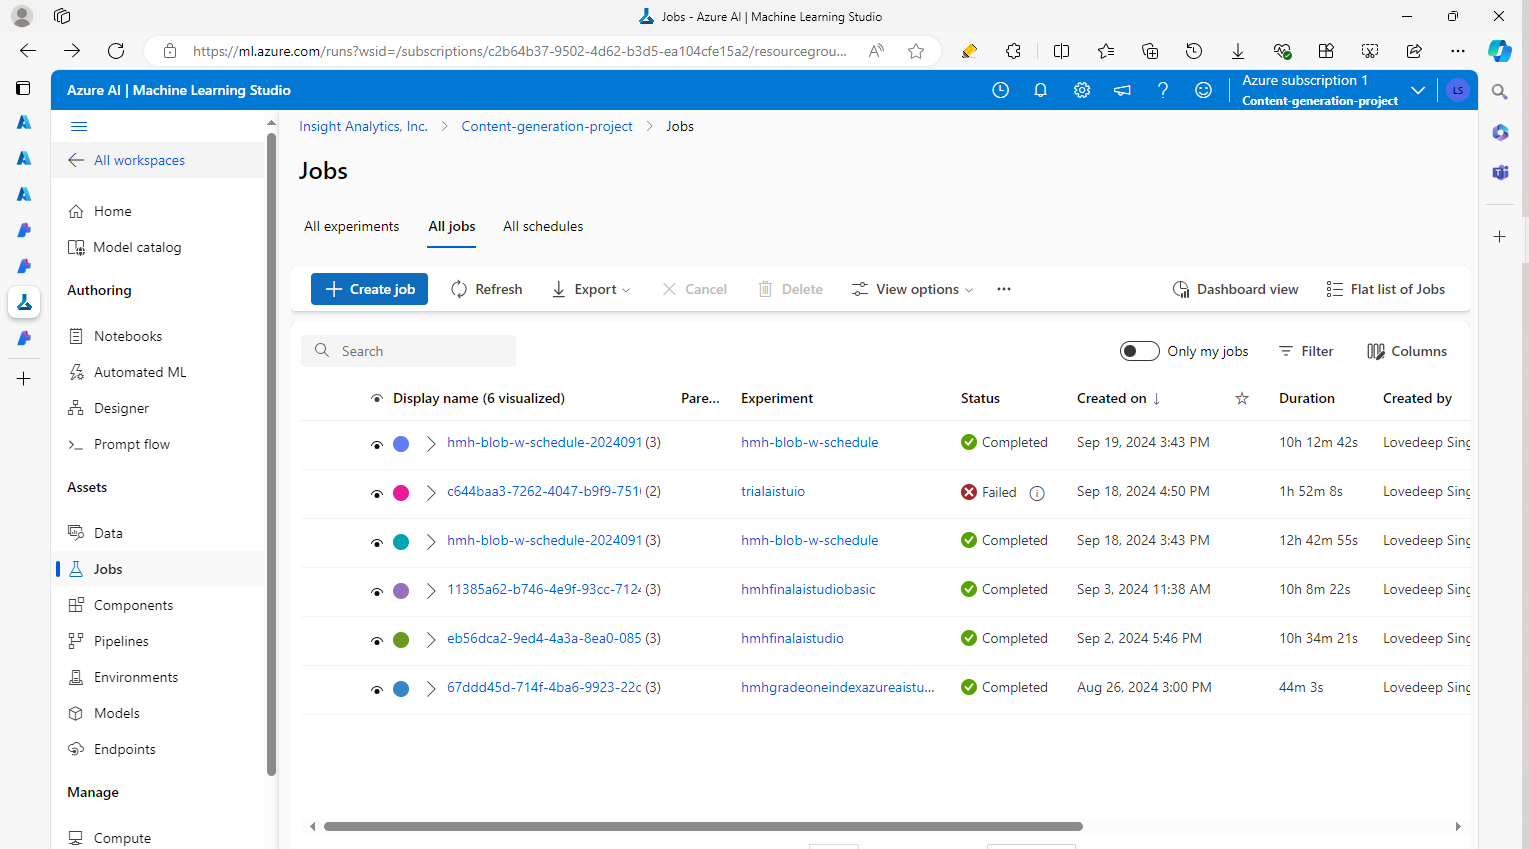
Task: Add new vertical tab plus icon
Action: (24, 379)
